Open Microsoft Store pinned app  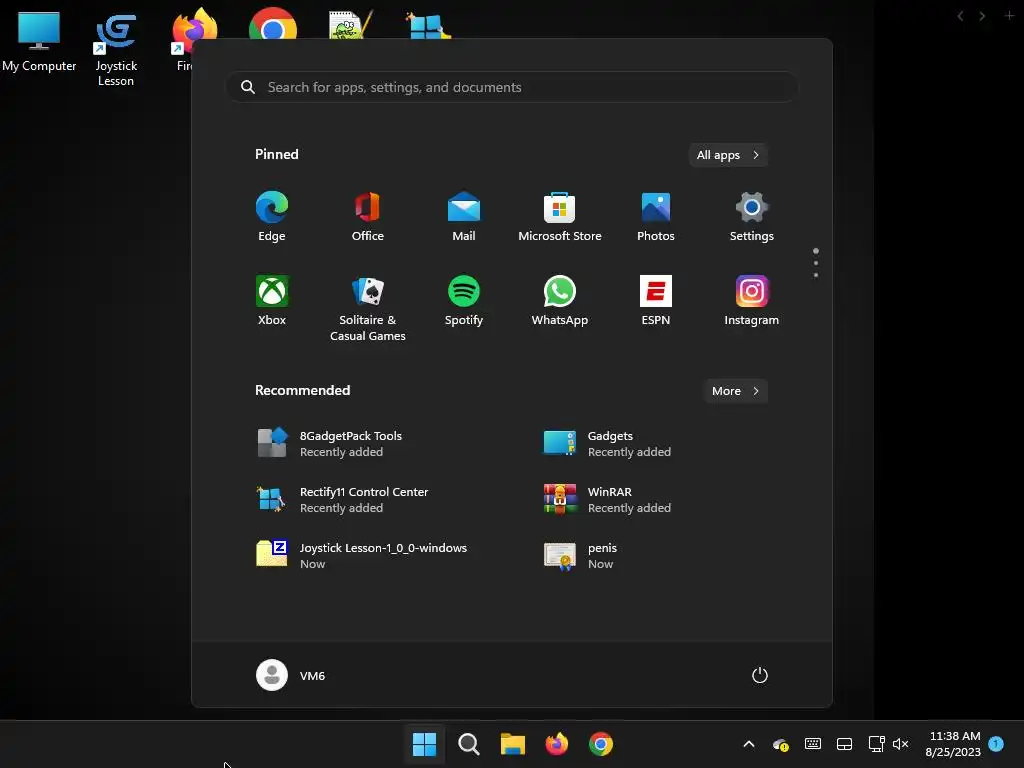(x=560, y=217)
